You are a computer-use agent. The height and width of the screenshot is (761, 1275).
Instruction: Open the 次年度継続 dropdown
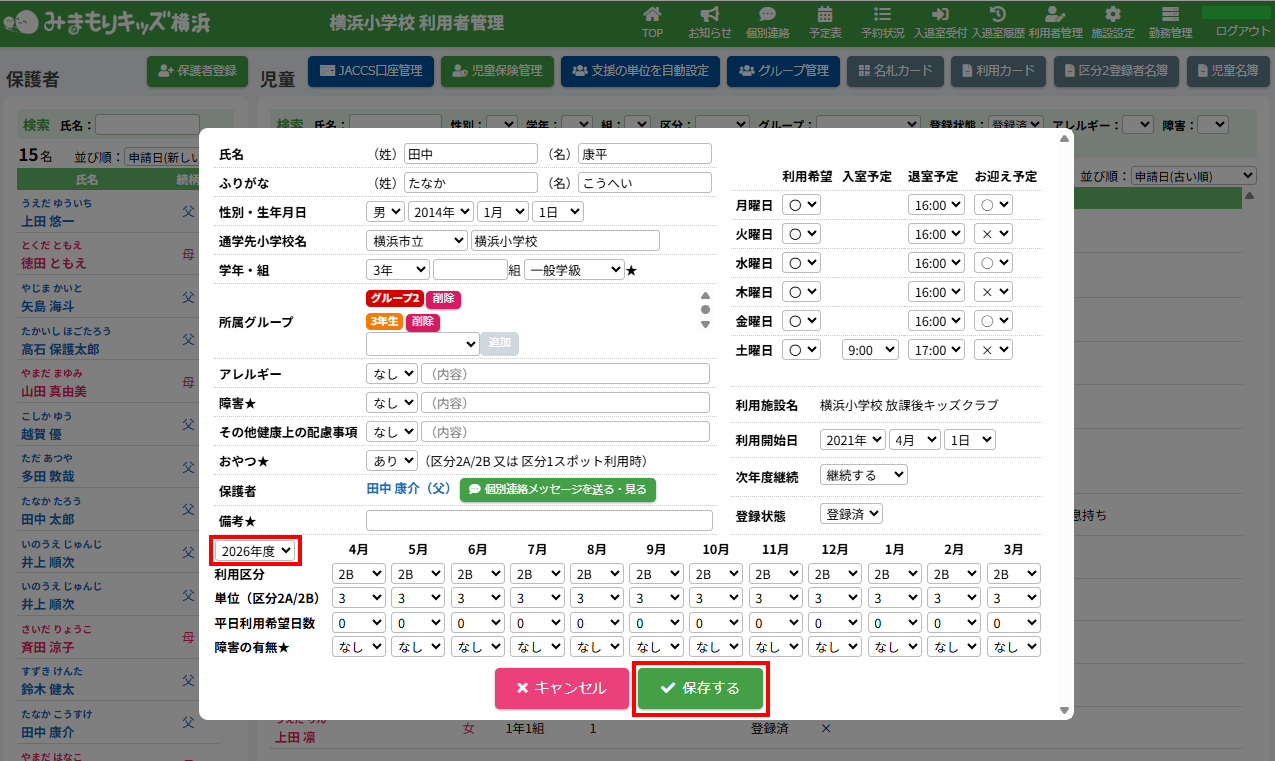863,475
